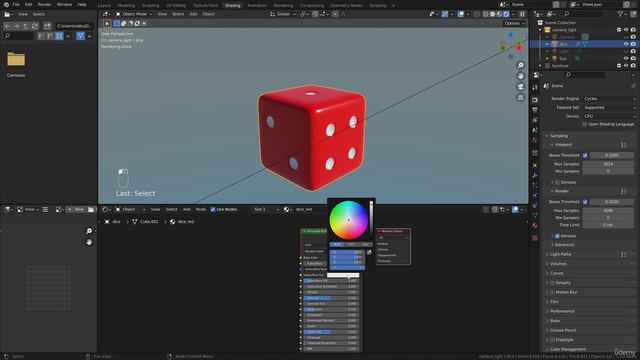Select the rendered viewport shading icon
The width and height of the screenshot is (640, 360).
tap(506, 14)
